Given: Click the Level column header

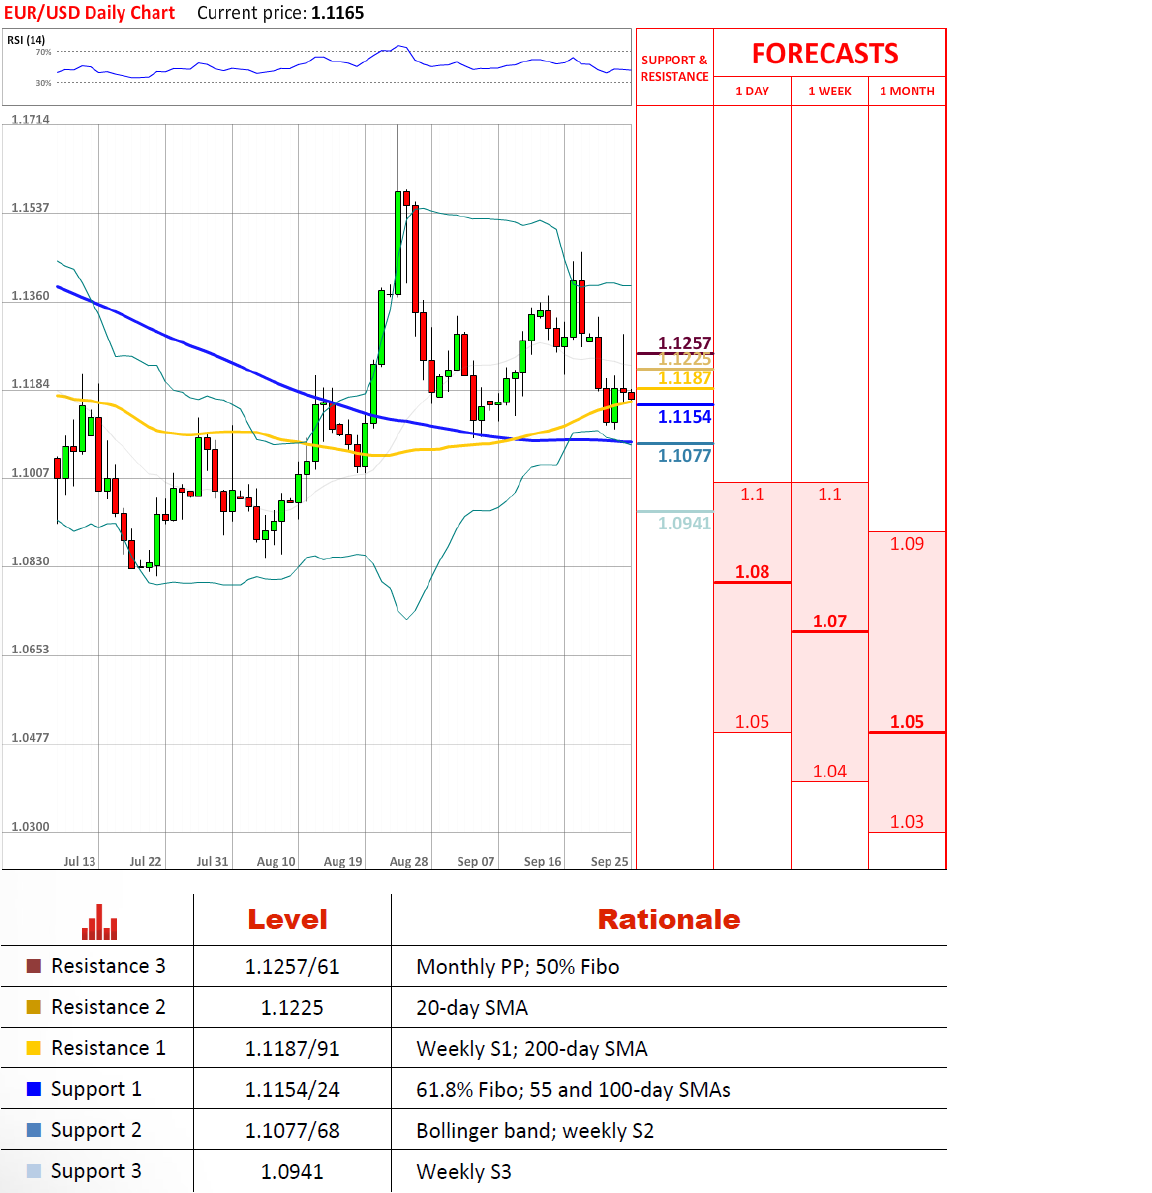Looking at the screenshot, I should point(288,919).
